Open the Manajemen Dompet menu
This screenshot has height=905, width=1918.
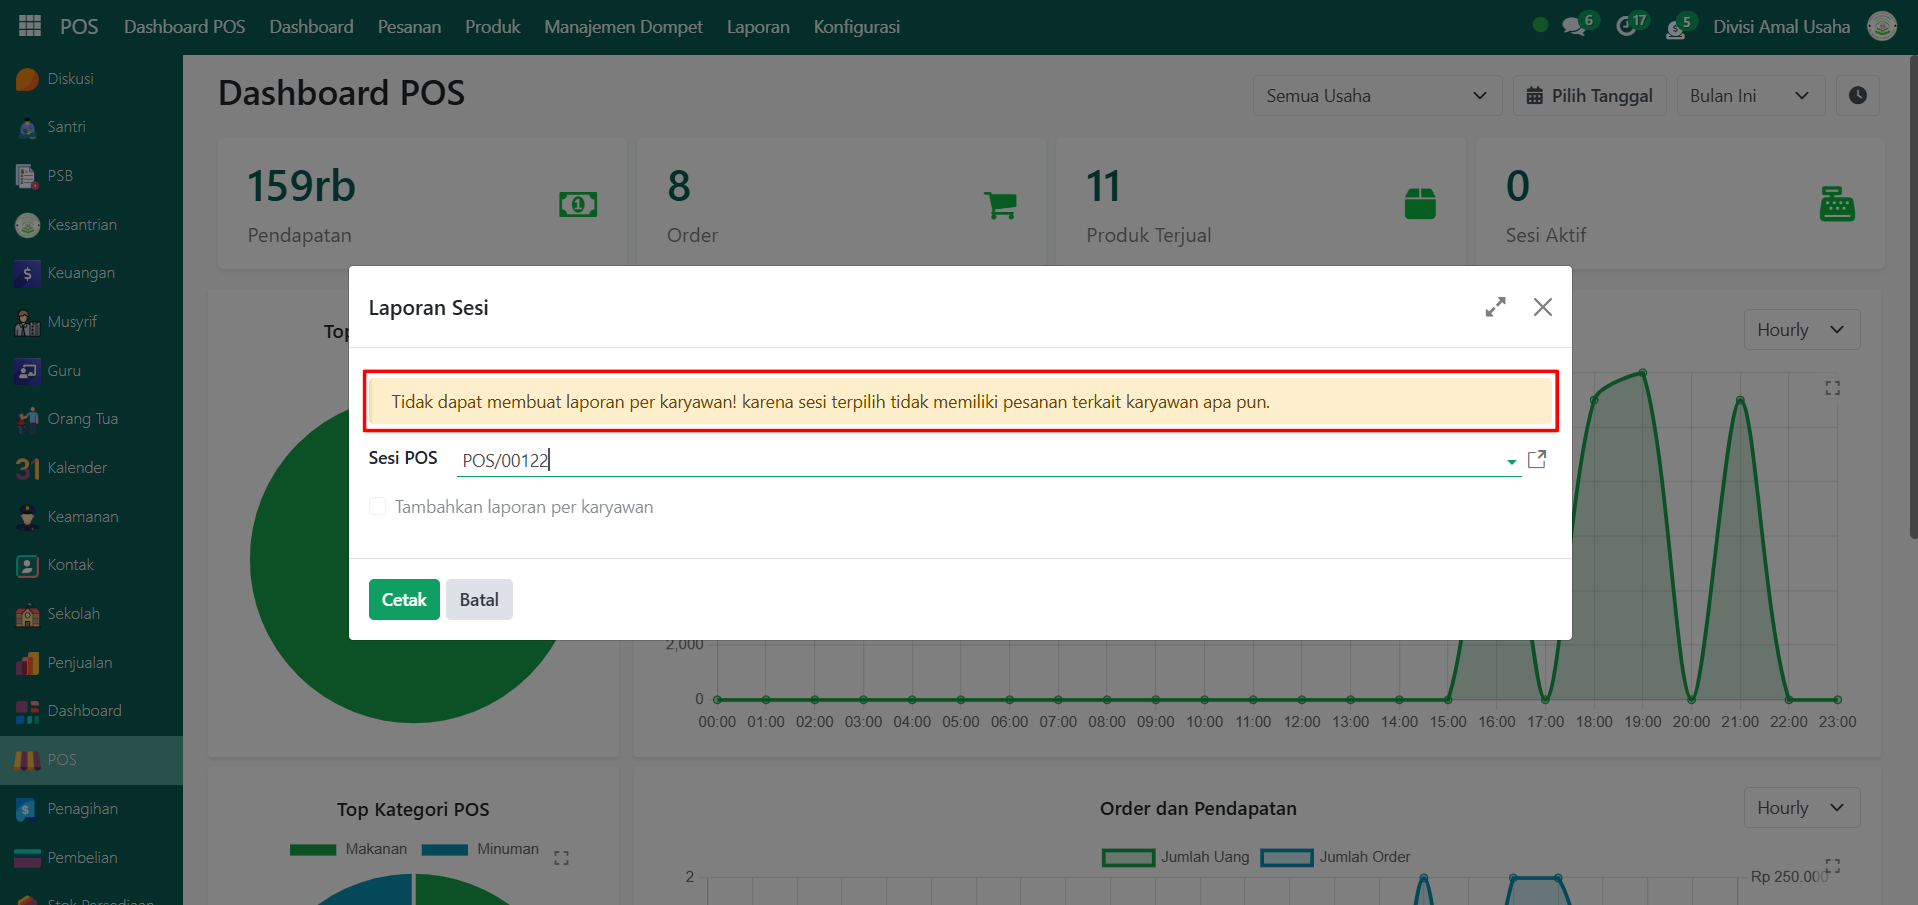pyautogui.click(x=623, y=27)
